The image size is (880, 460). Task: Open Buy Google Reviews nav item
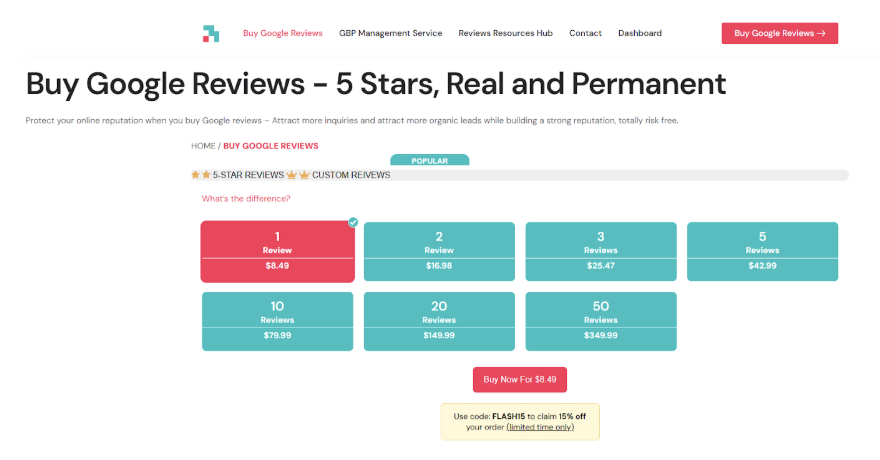[x=283, y=33]
